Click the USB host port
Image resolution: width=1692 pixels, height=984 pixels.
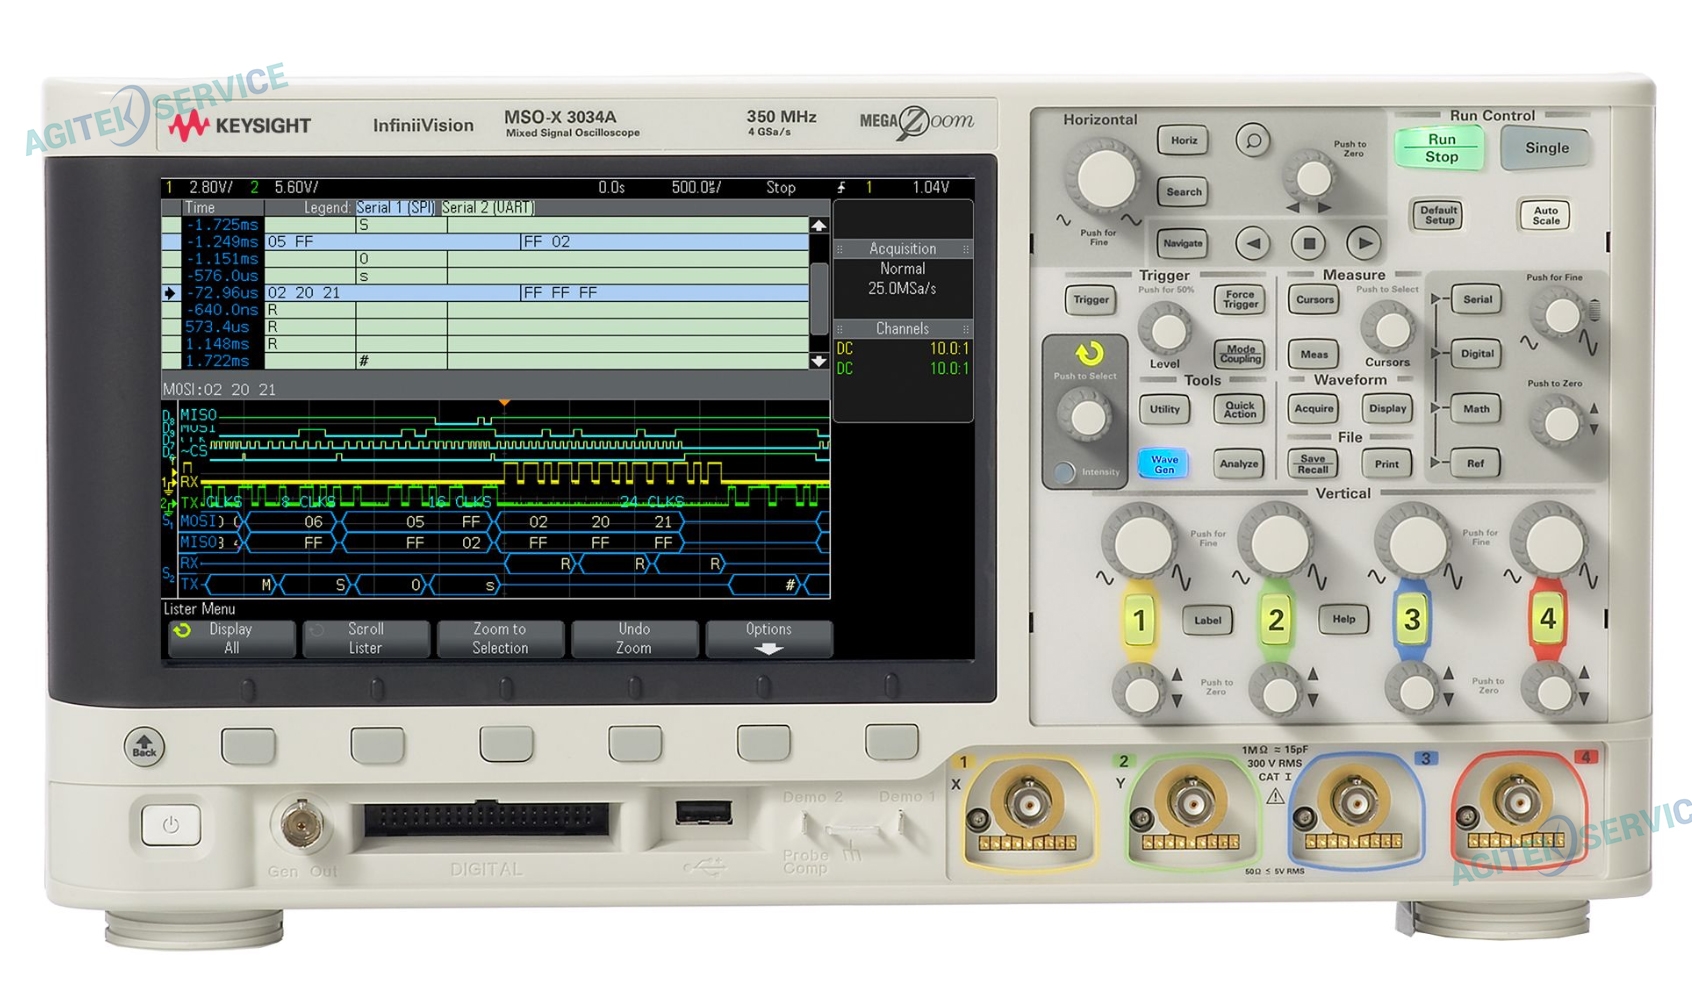pos(703,813)
